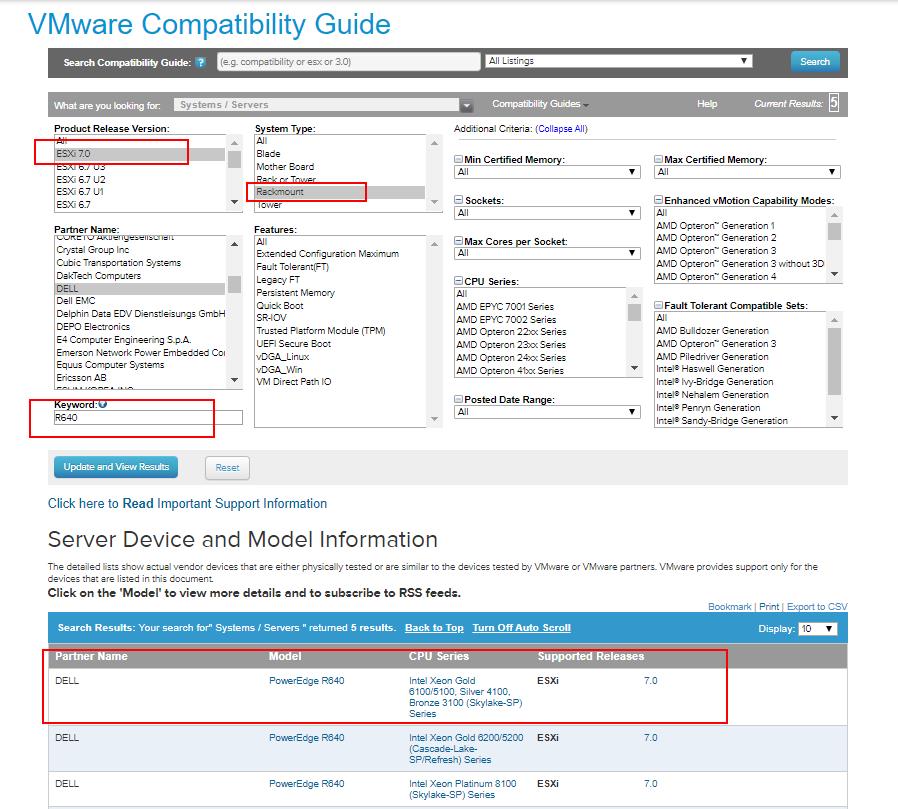This screenshot has height=809, width=898.
Task: Open the Max Cores per Socket dropdown
Action: pyautogui.click(x=547, y=253)
